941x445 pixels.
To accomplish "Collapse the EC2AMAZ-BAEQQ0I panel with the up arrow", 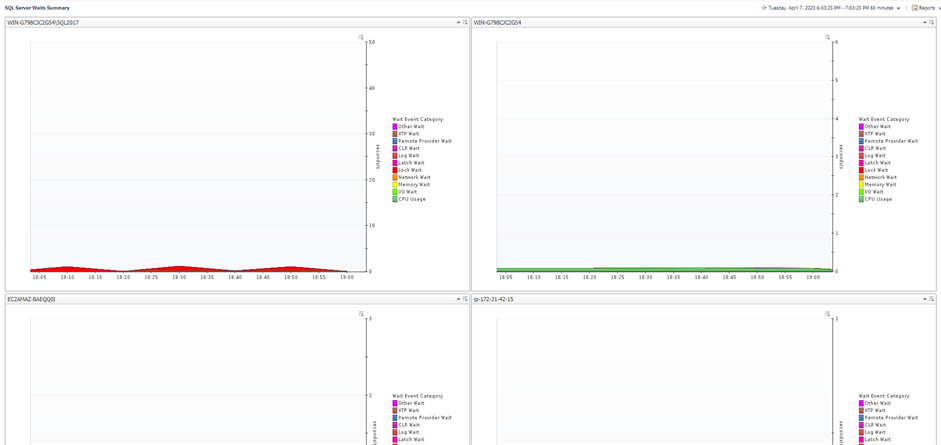I will click(458, 299).
